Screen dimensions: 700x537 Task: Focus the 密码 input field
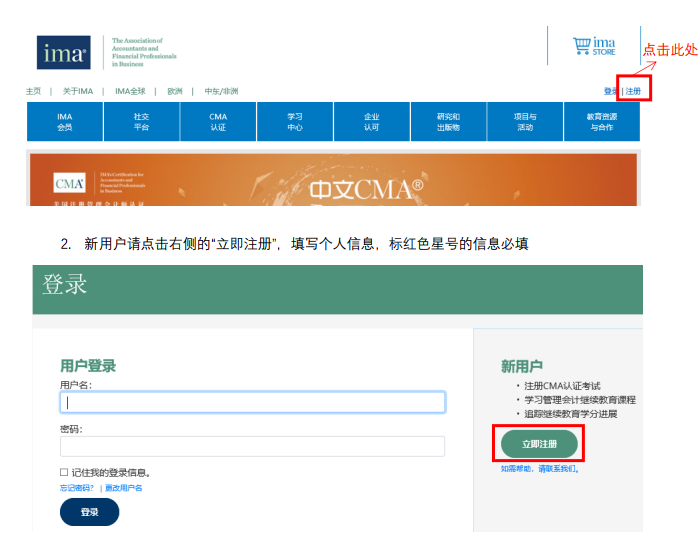[x=253, y=446]
